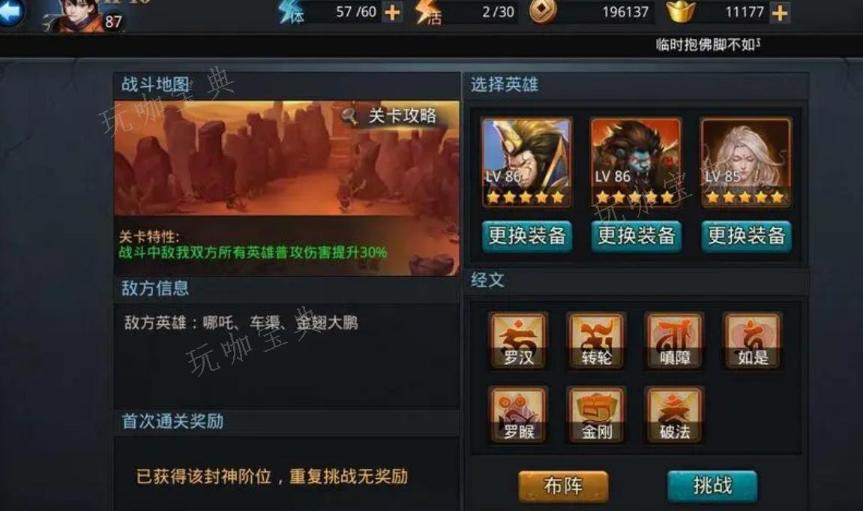Open the 布阵 formation button
The image size is (863, 511).
click(x=563, y=486)
